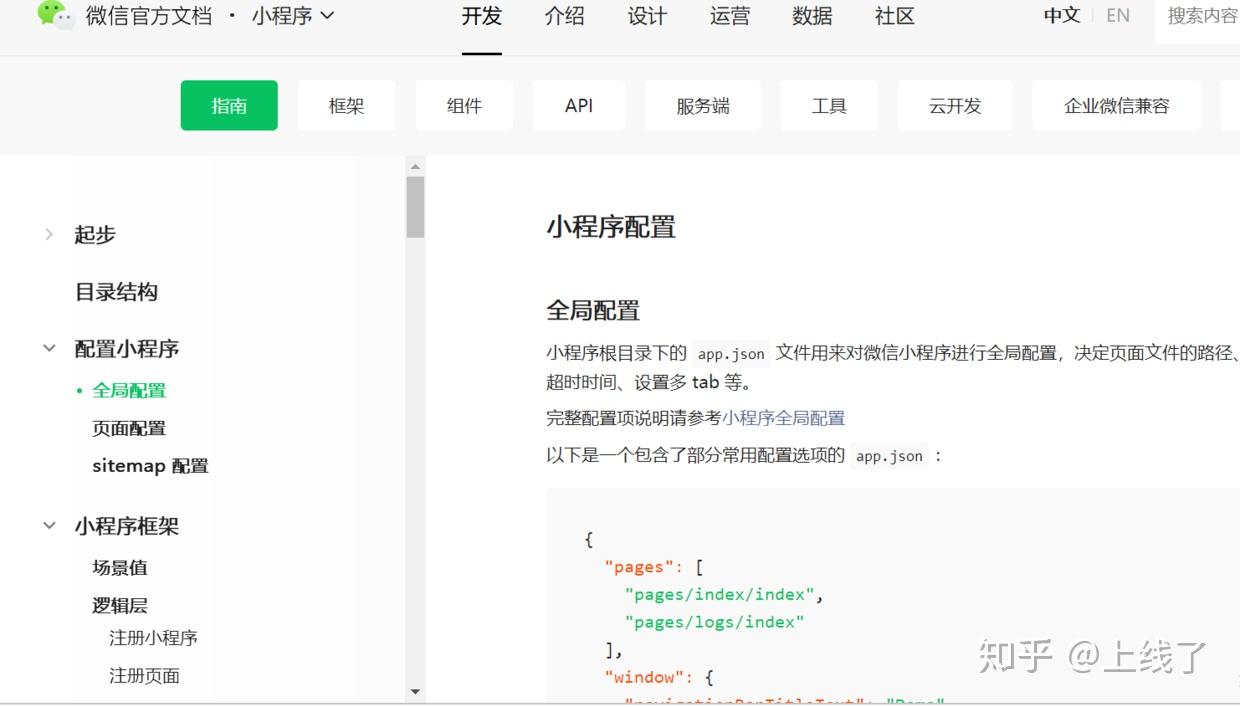Open the 框架 section button
This screenshot has width=1240, height=707.
[347, 106]
